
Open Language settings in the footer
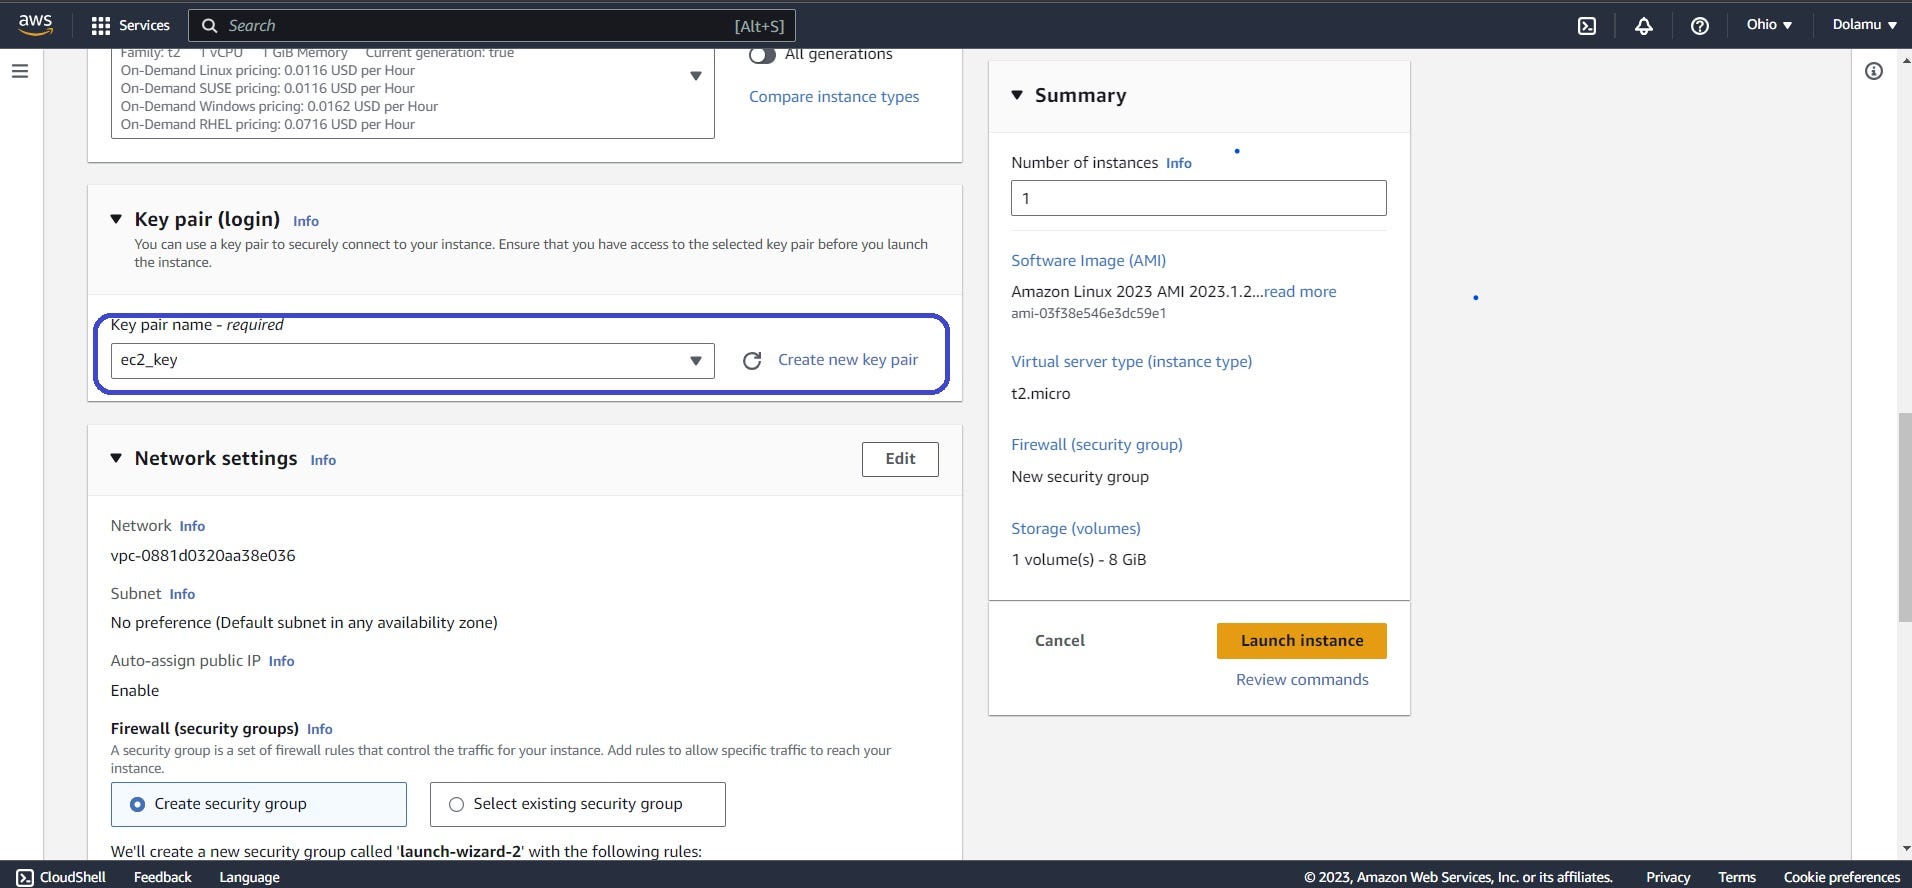[x=249, y=877]
